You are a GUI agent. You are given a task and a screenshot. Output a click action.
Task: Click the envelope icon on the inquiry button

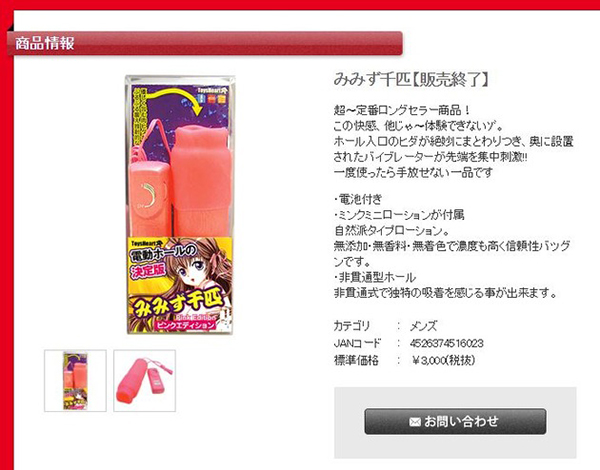pyautogui.click(x=415, y=422)
